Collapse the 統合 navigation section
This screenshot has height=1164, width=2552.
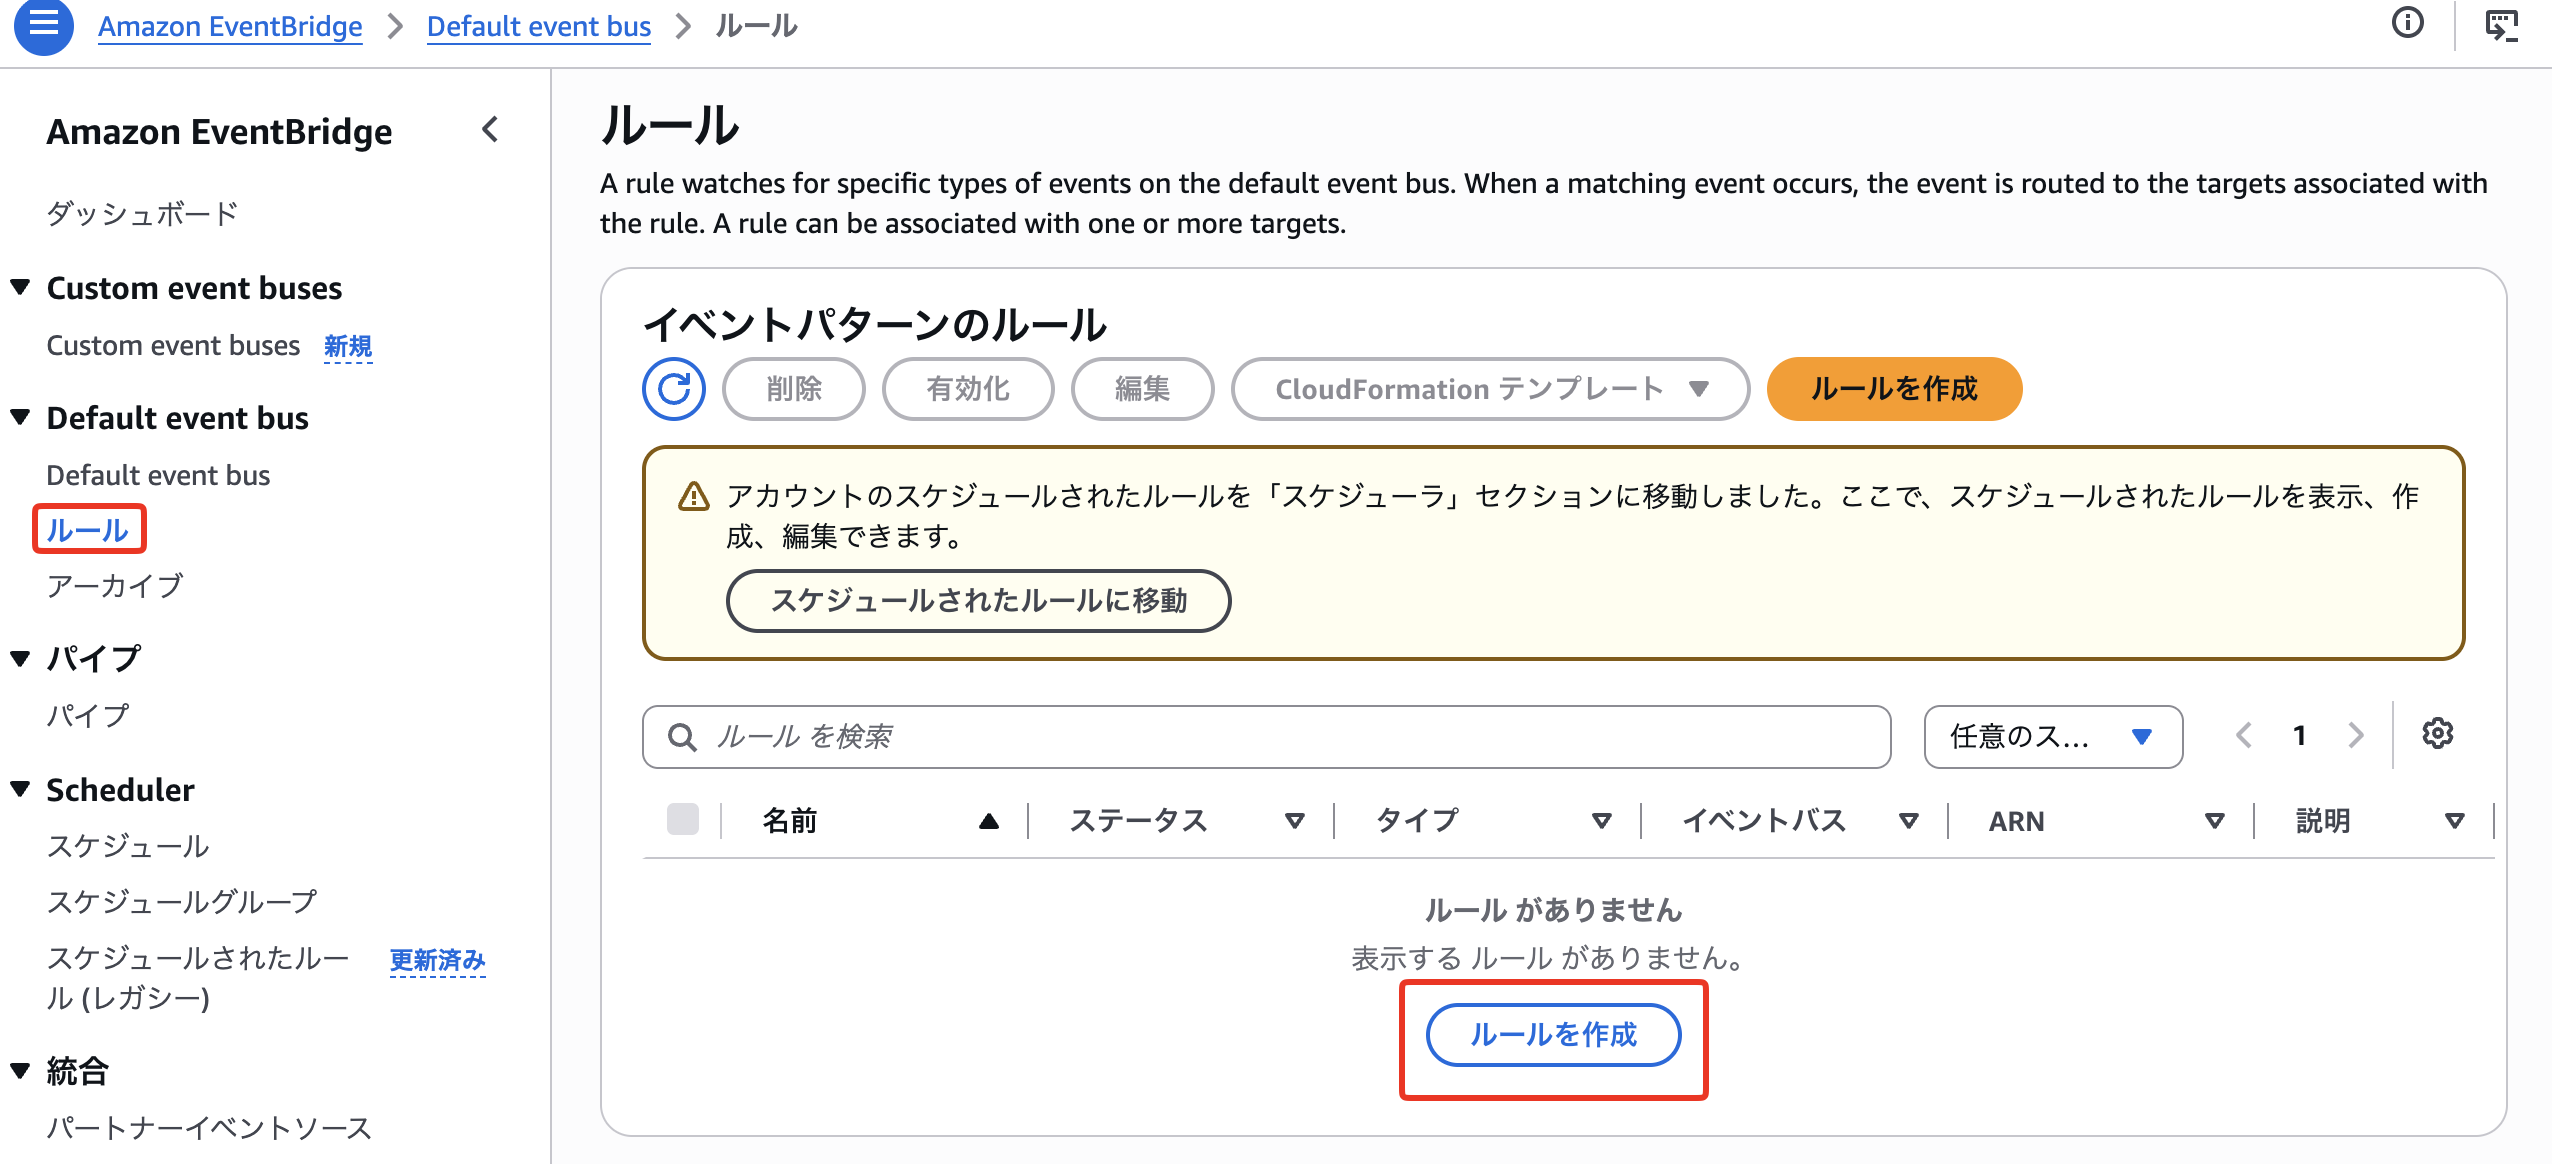pyautogui.click(x=20, y=1071)
